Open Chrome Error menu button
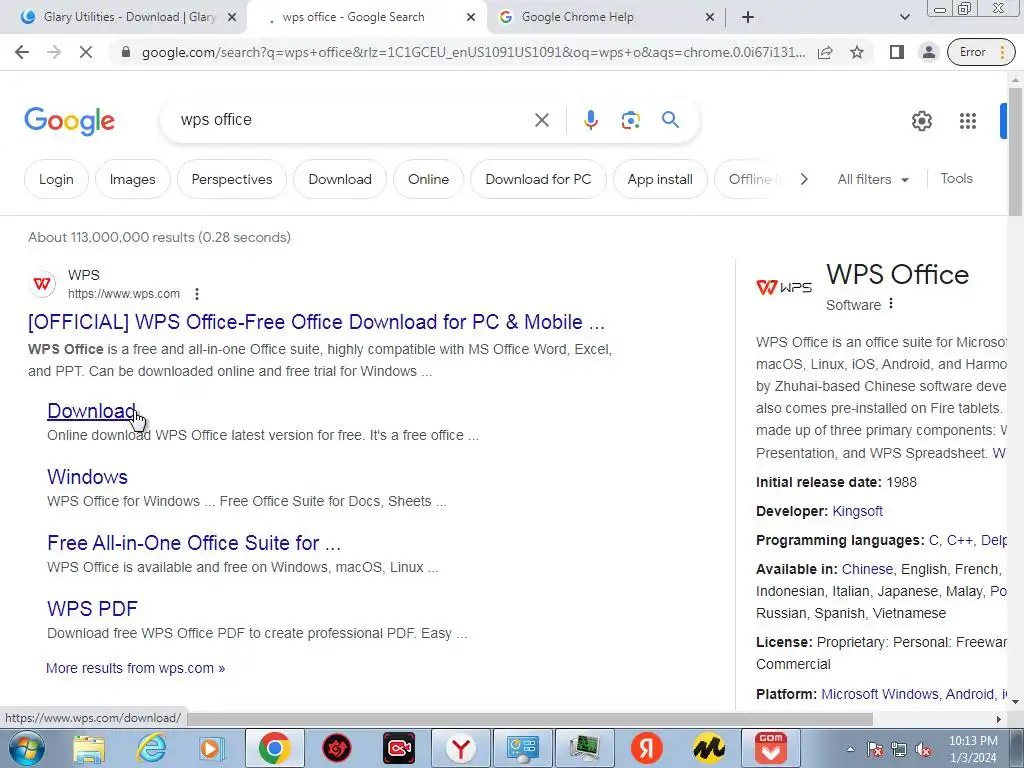 click(x=981, y=52)
